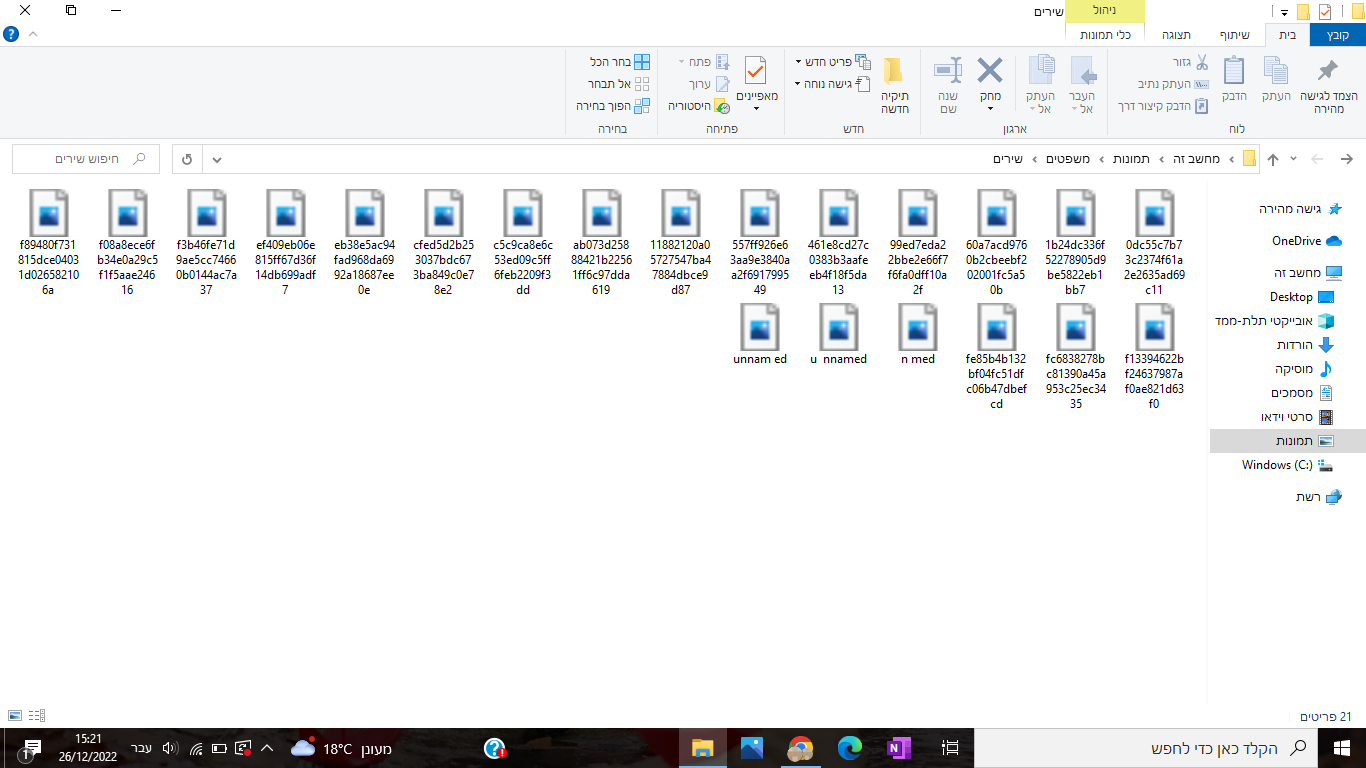Open Music (מוסיקה) in navigation pane
Screen dimensions: 1366x768
click(1303, 369)
